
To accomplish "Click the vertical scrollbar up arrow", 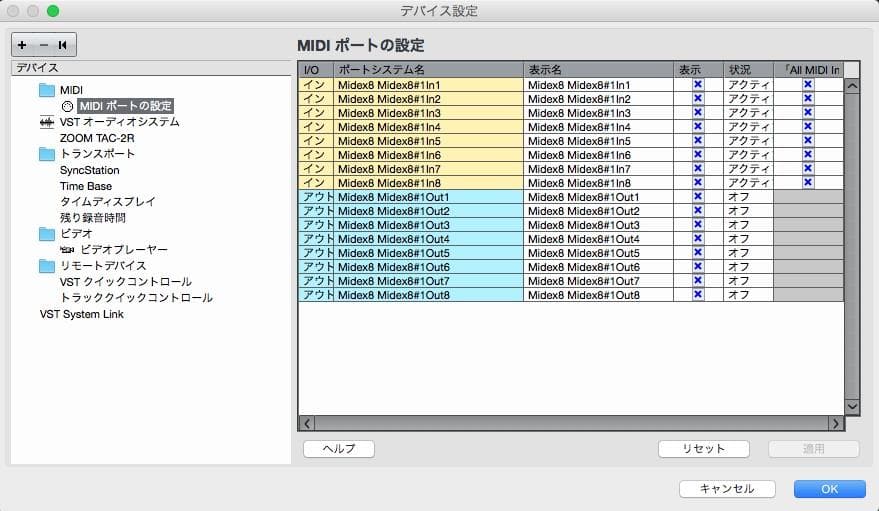I will (x=852, y=86).
